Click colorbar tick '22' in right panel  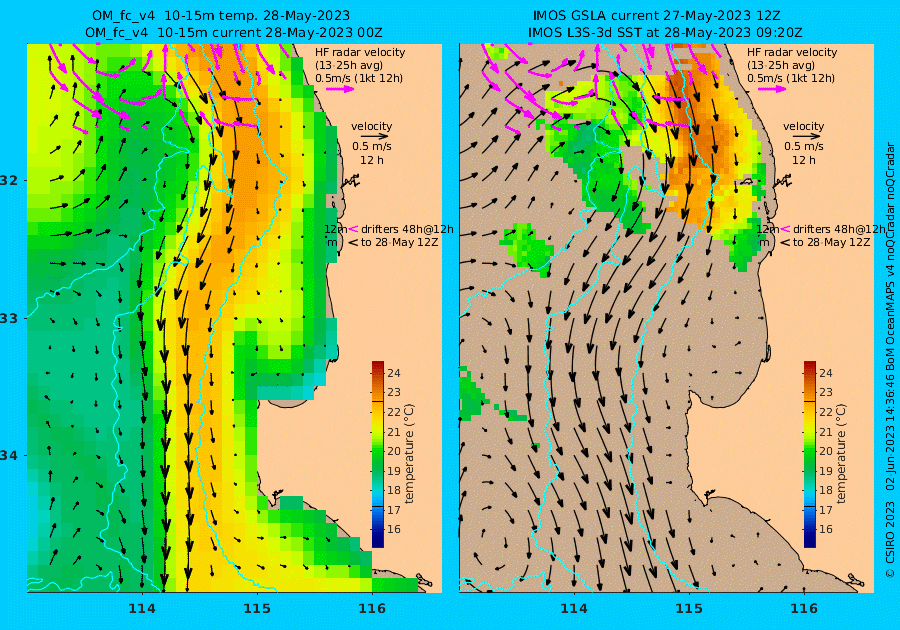[825, 412]
